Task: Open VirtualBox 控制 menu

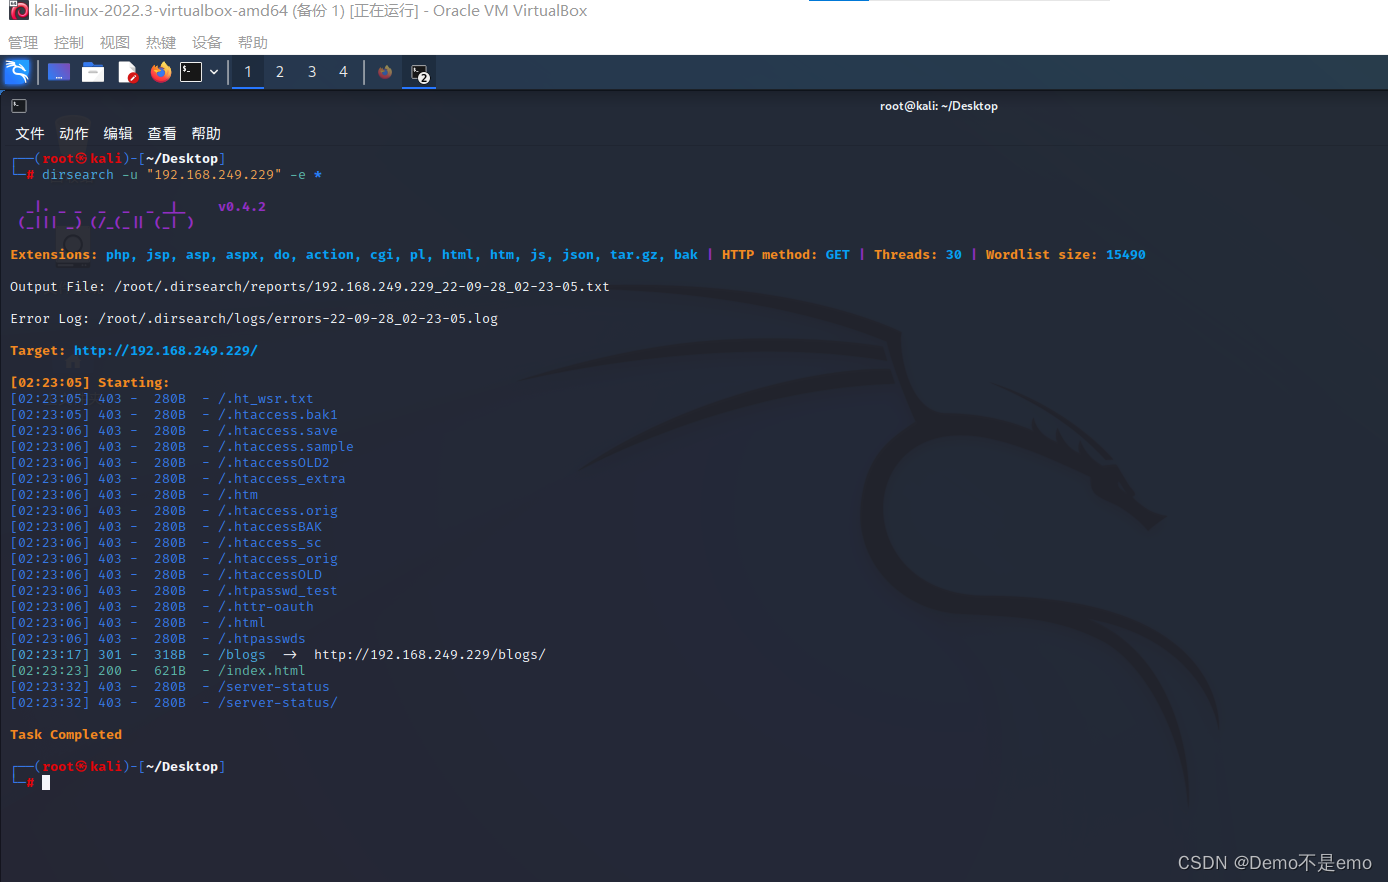Action: point(69,42)
